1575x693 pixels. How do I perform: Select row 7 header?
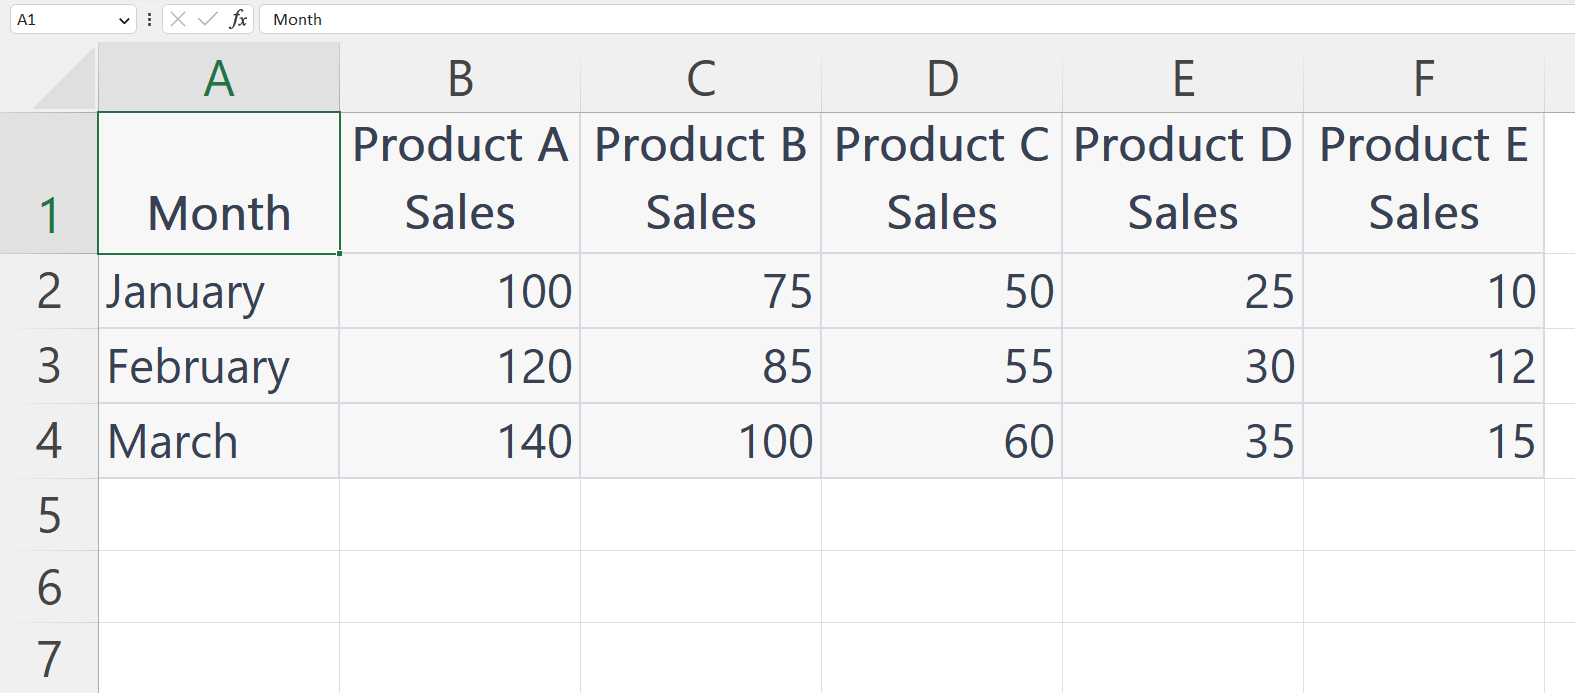[x=50, y=656]
